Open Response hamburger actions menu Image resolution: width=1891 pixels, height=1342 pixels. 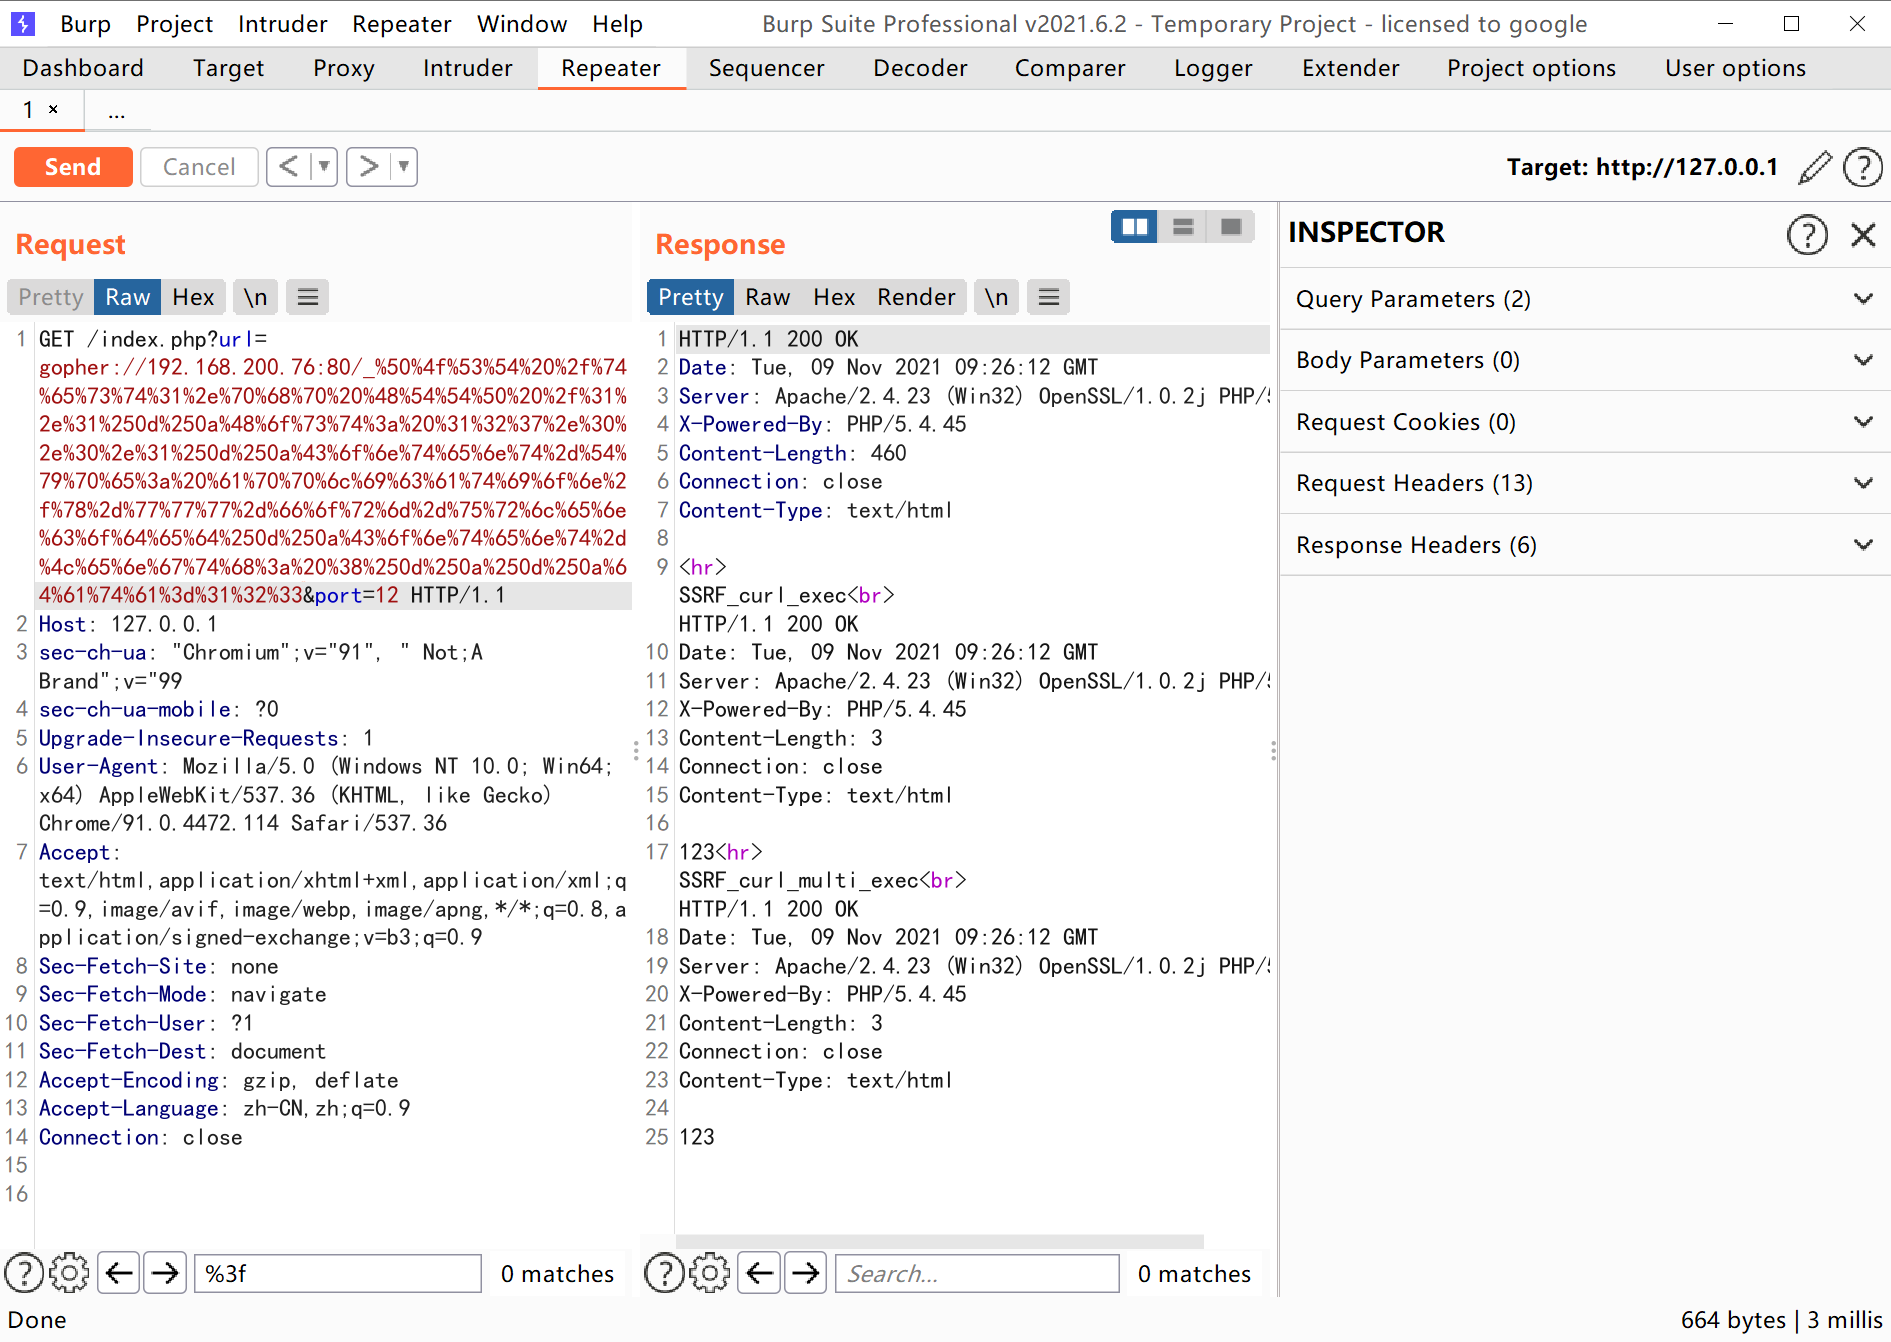pos(1049,297)
